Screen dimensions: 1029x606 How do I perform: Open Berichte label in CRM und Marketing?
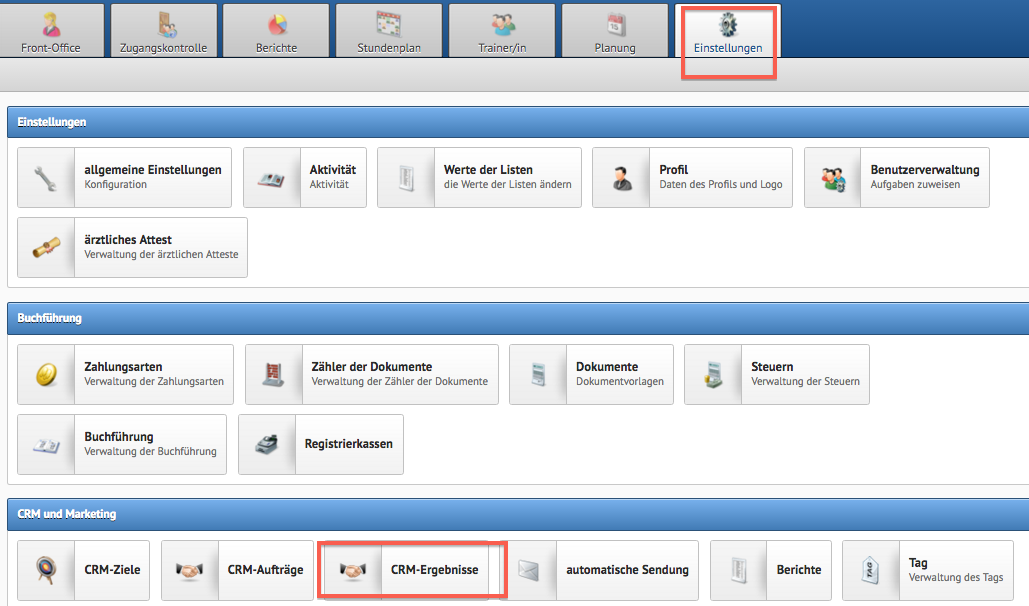click(x=799, y=570)
